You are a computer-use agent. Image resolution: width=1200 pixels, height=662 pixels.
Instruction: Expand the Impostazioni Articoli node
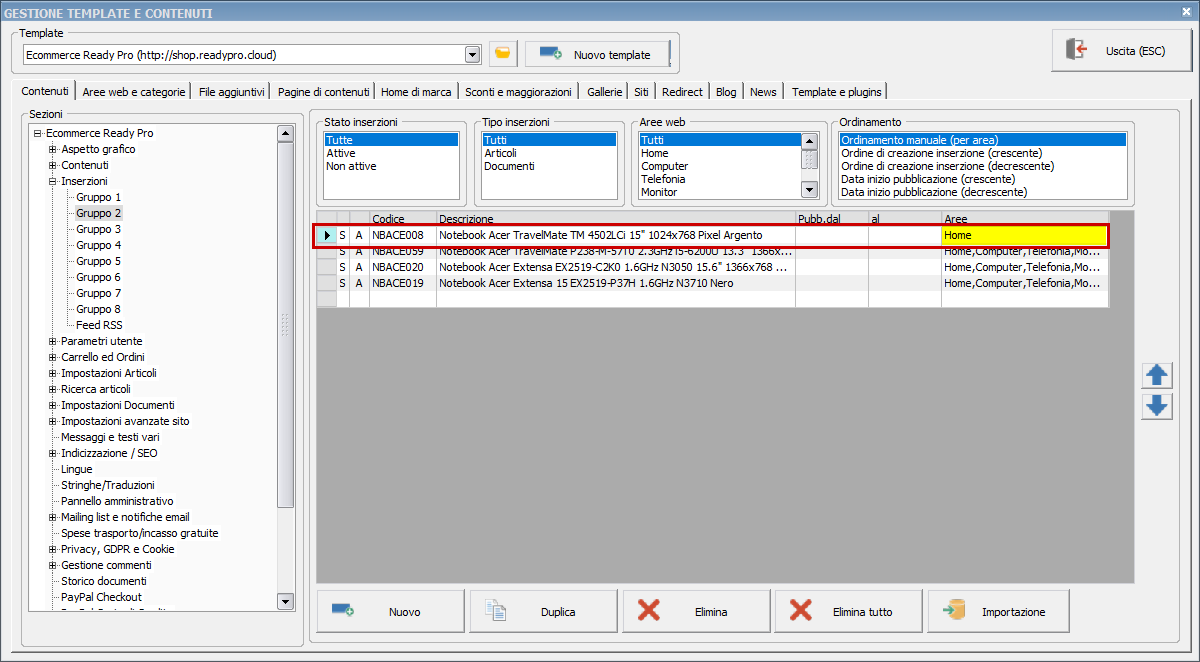[x=53, y=373]
